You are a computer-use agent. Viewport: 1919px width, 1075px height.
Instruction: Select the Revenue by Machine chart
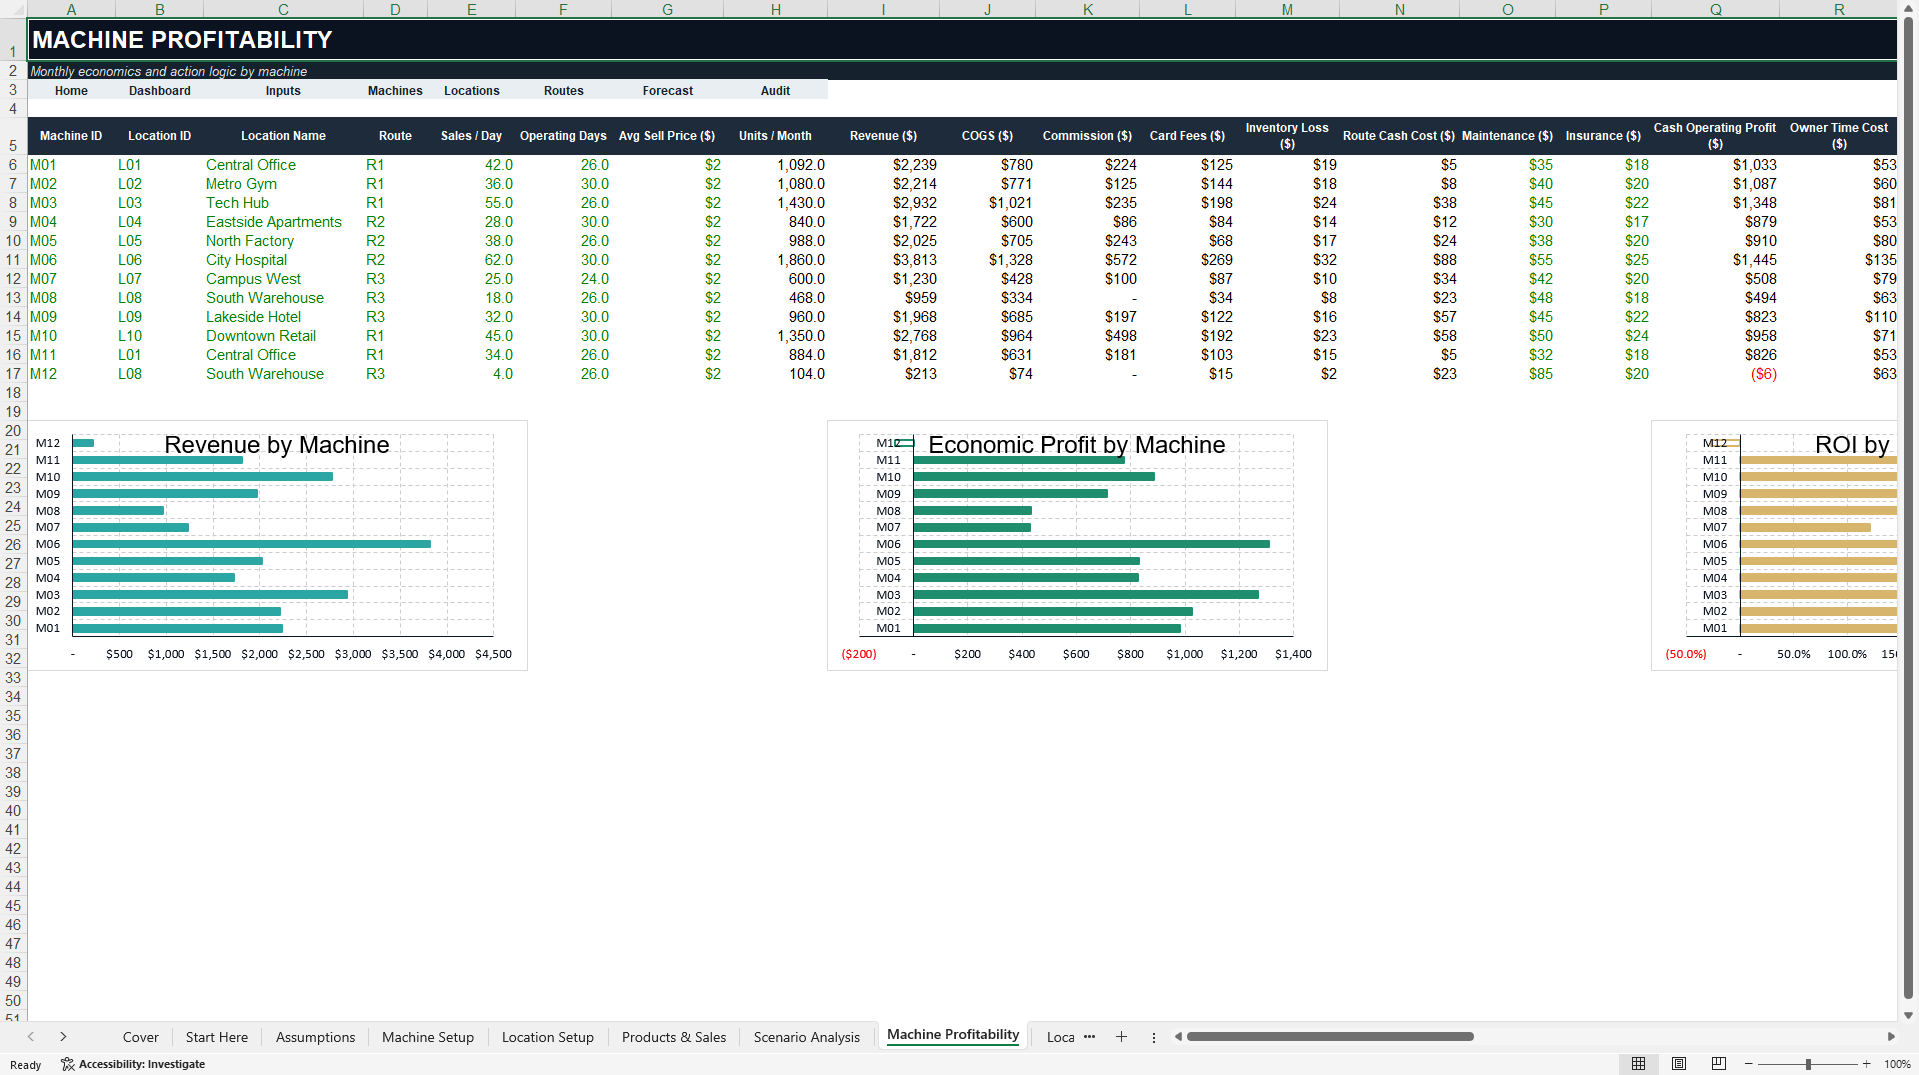(277, 545)
